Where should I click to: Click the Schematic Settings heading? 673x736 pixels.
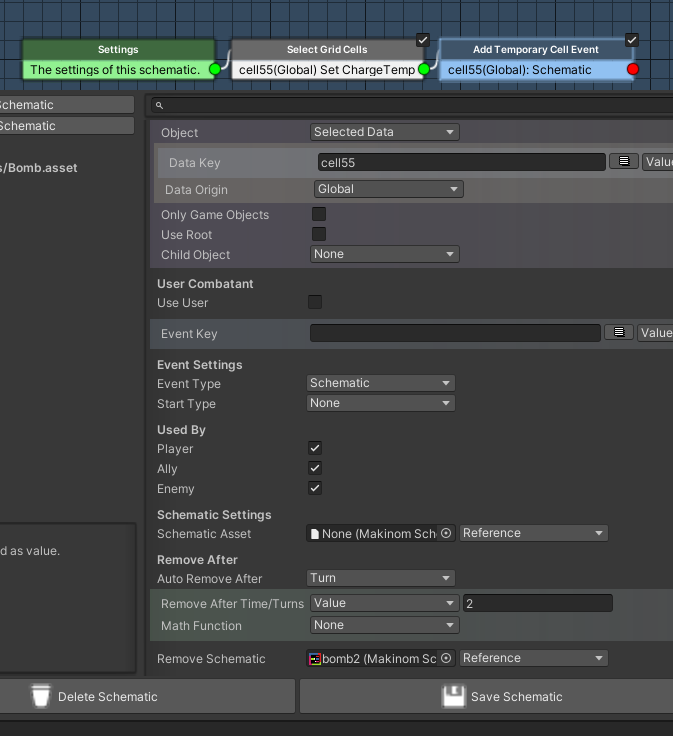pyautogui.click(x=214, y=515)
